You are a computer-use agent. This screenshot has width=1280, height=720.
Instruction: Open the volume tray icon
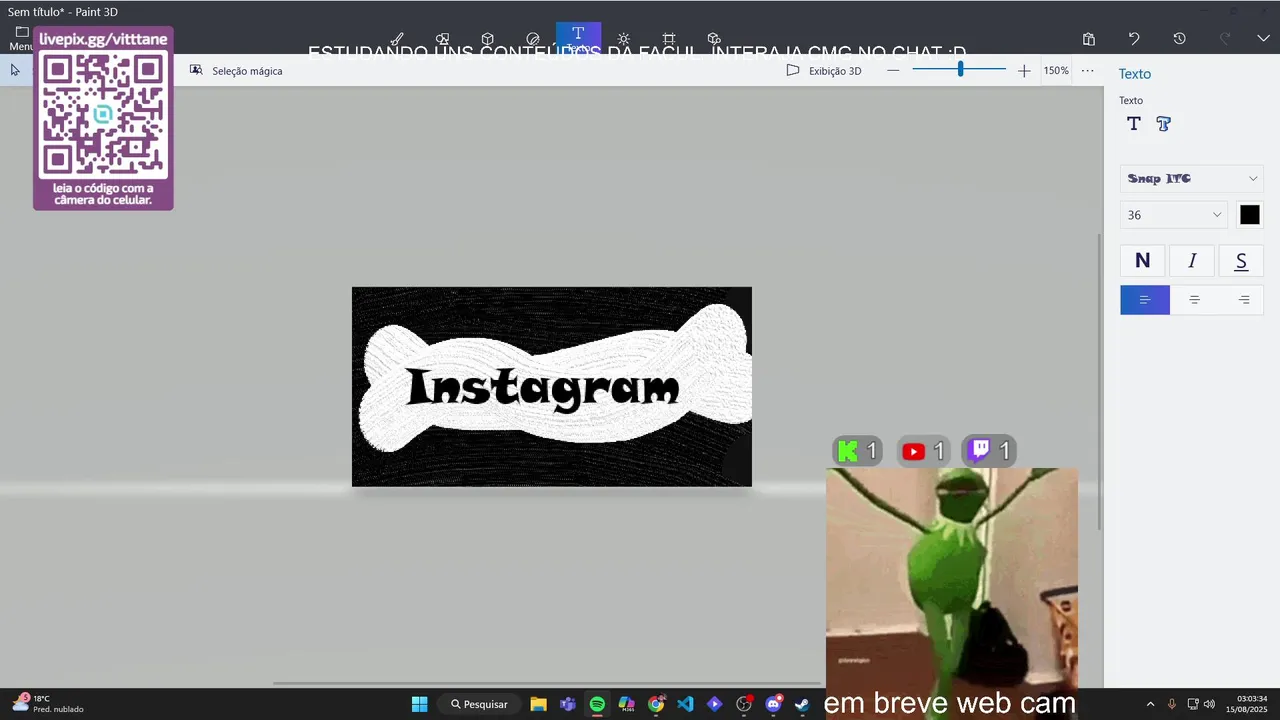tap(1210, 704)
